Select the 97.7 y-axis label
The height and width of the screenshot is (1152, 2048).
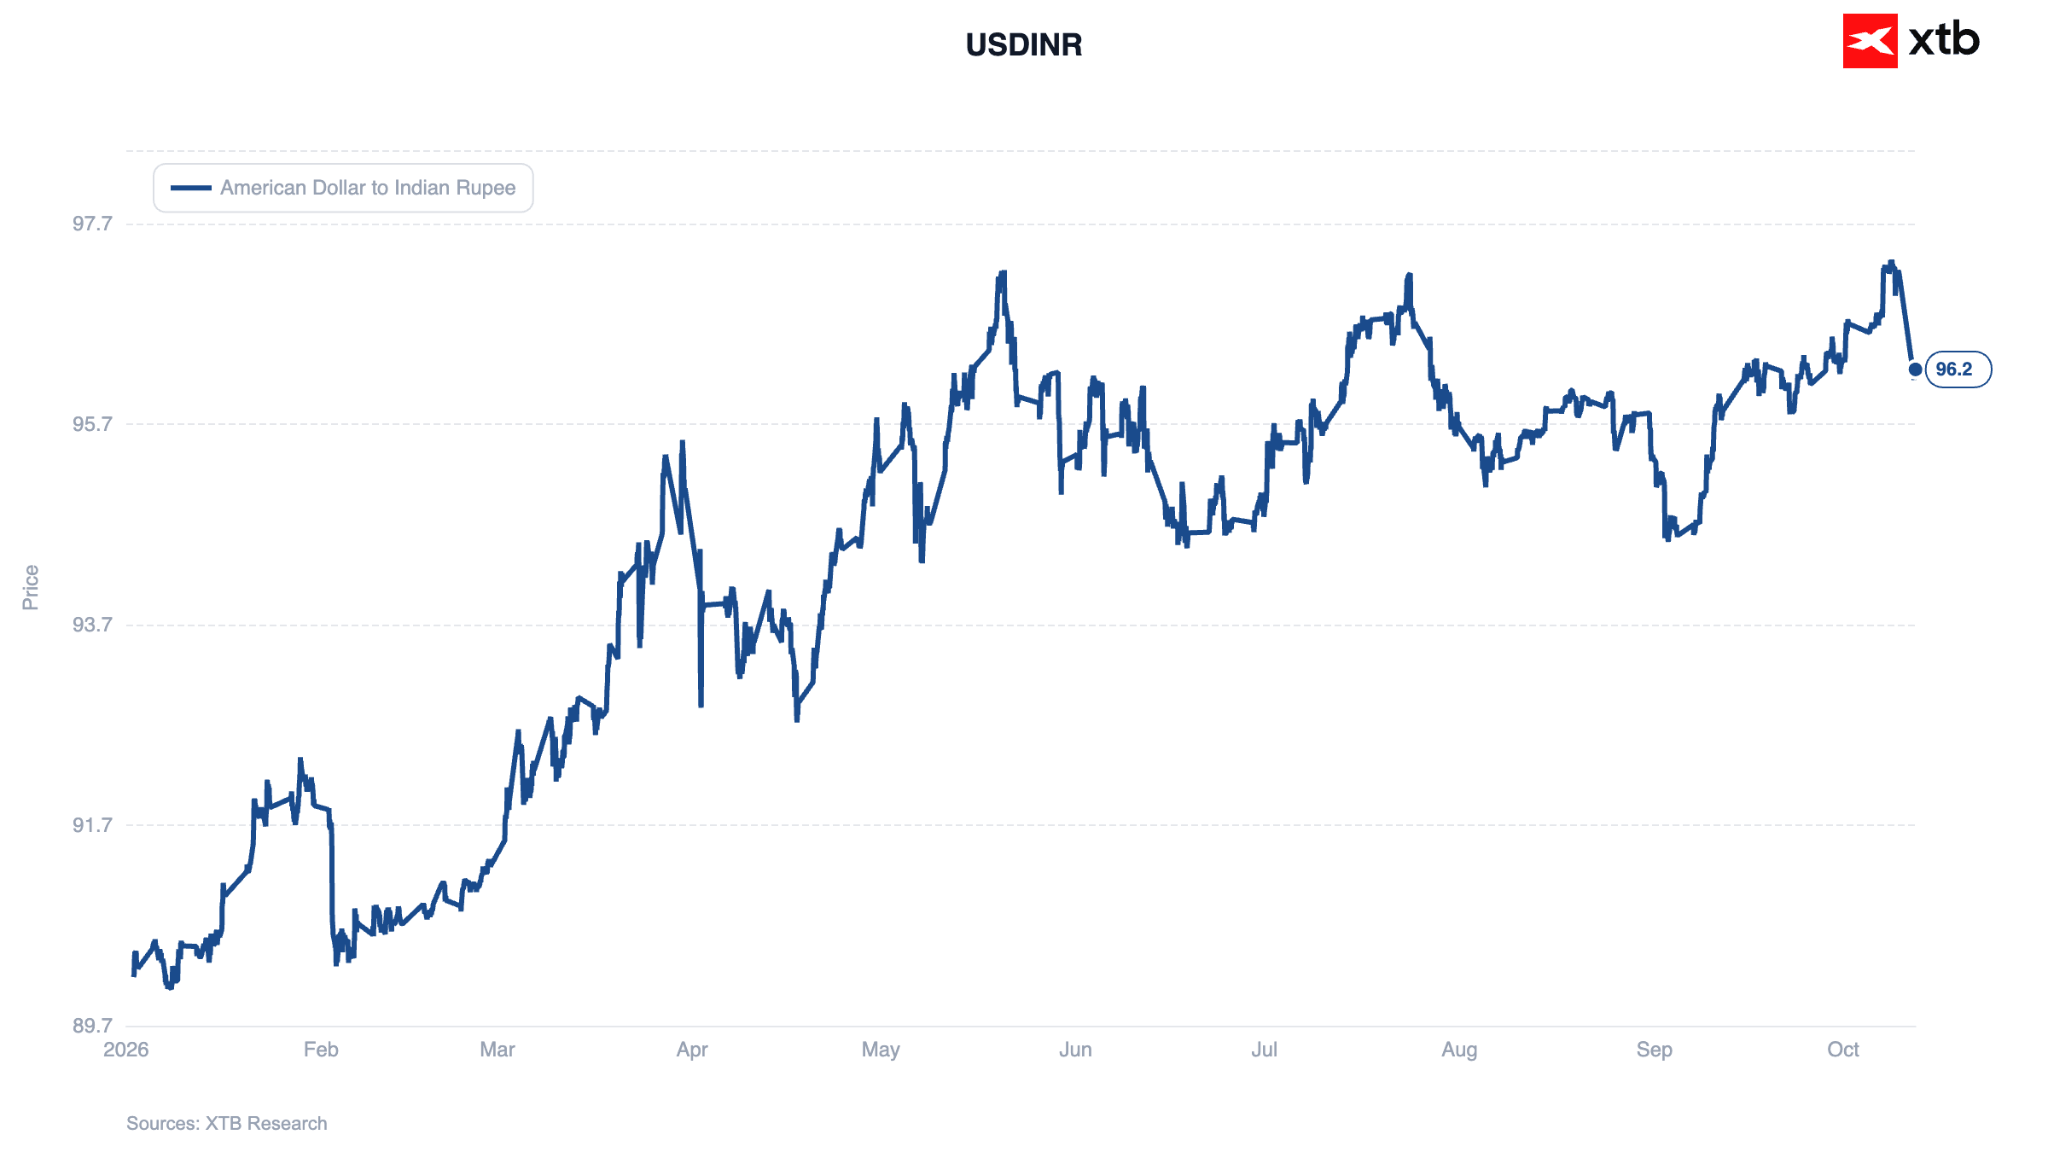(92, 223)
